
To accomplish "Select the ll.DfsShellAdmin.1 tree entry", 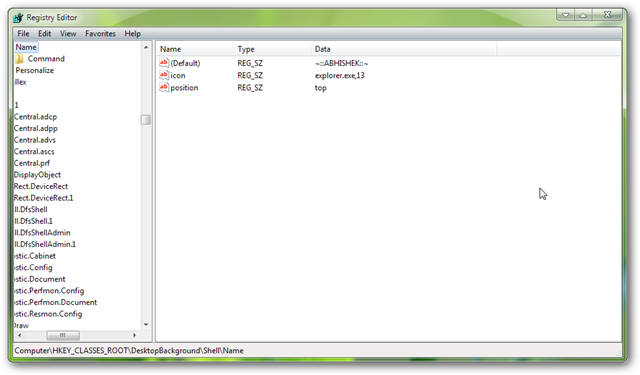I will click(45, 244).
